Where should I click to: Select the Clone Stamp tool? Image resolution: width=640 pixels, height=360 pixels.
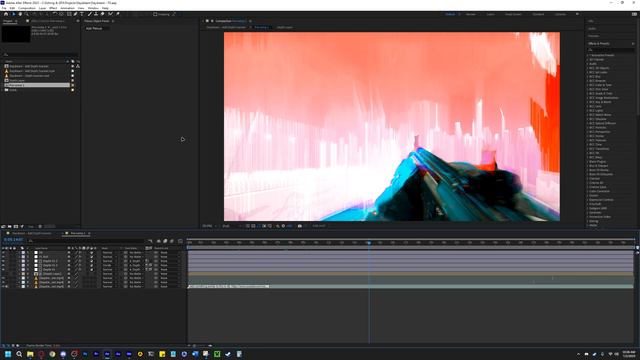(96, 14)
